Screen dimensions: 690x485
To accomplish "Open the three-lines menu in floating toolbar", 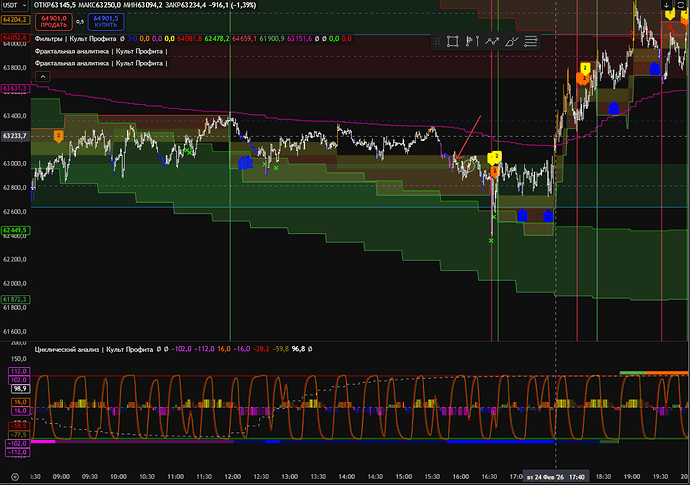I will click(533, 41).
